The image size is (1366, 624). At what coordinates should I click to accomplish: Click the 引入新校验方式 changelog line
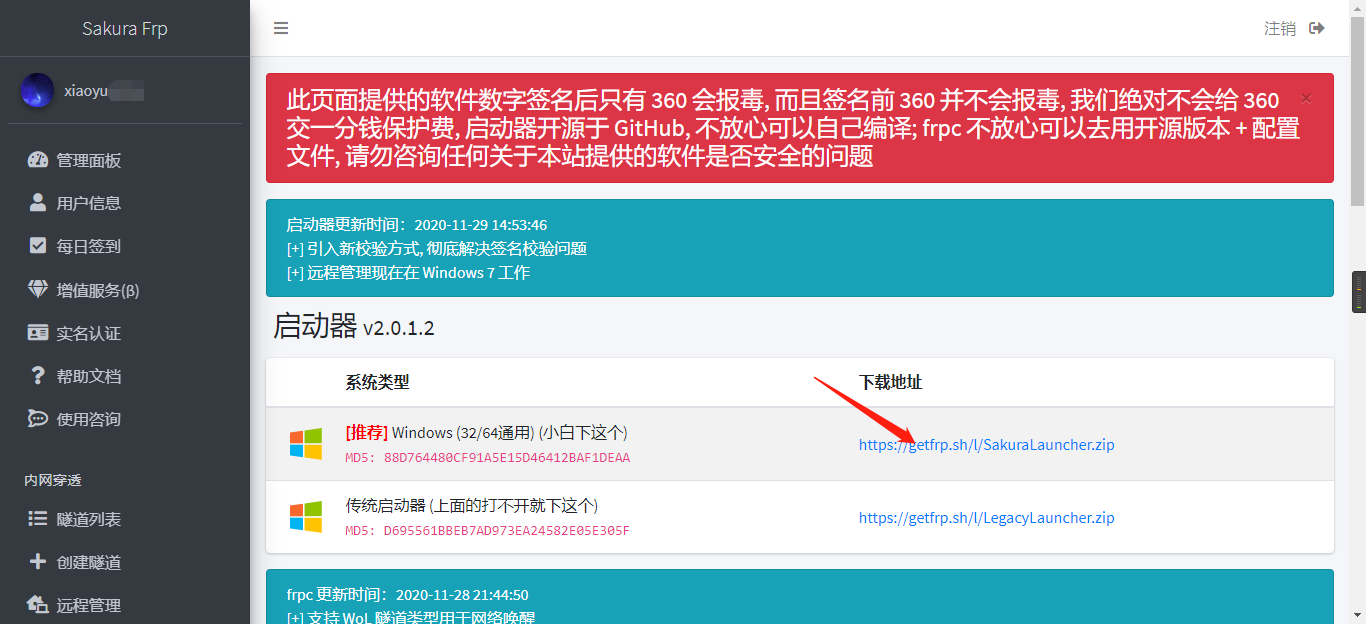coord(437,248)
